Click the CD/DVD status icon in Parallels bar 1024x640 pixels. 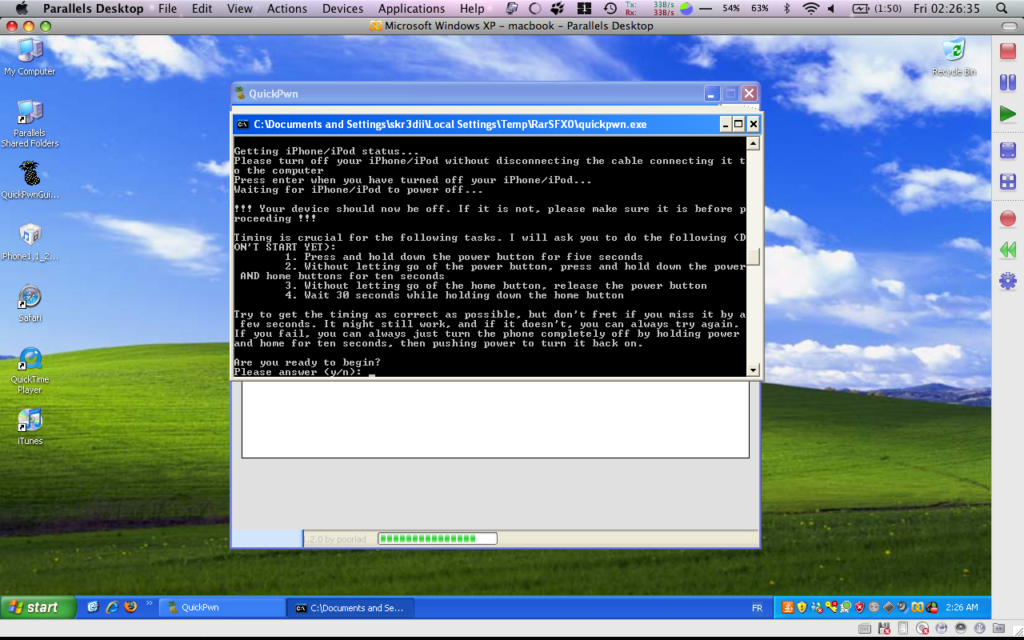[922, 629]
